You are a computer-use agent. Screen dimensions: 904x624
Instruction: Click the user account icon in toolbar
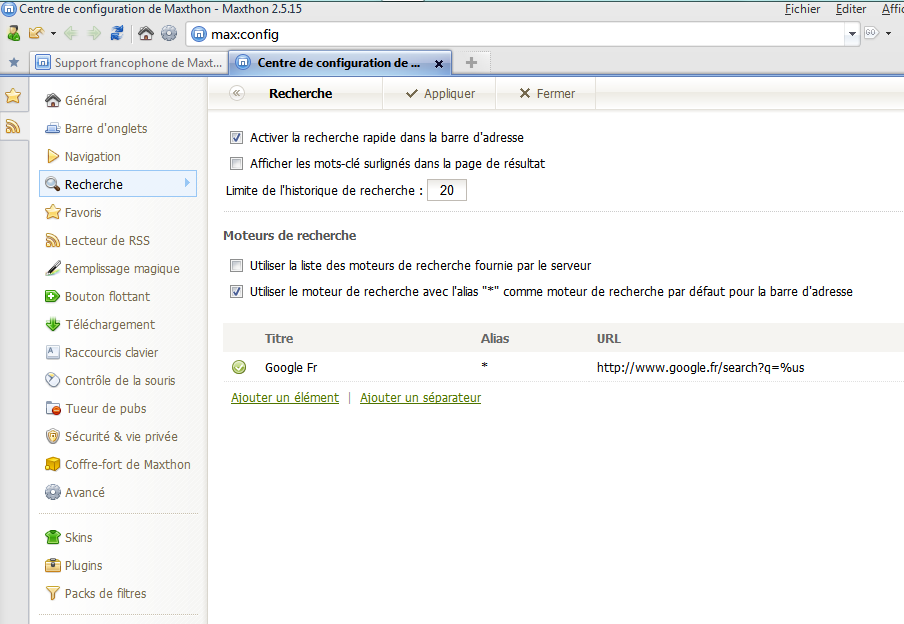tap(14, 33)
